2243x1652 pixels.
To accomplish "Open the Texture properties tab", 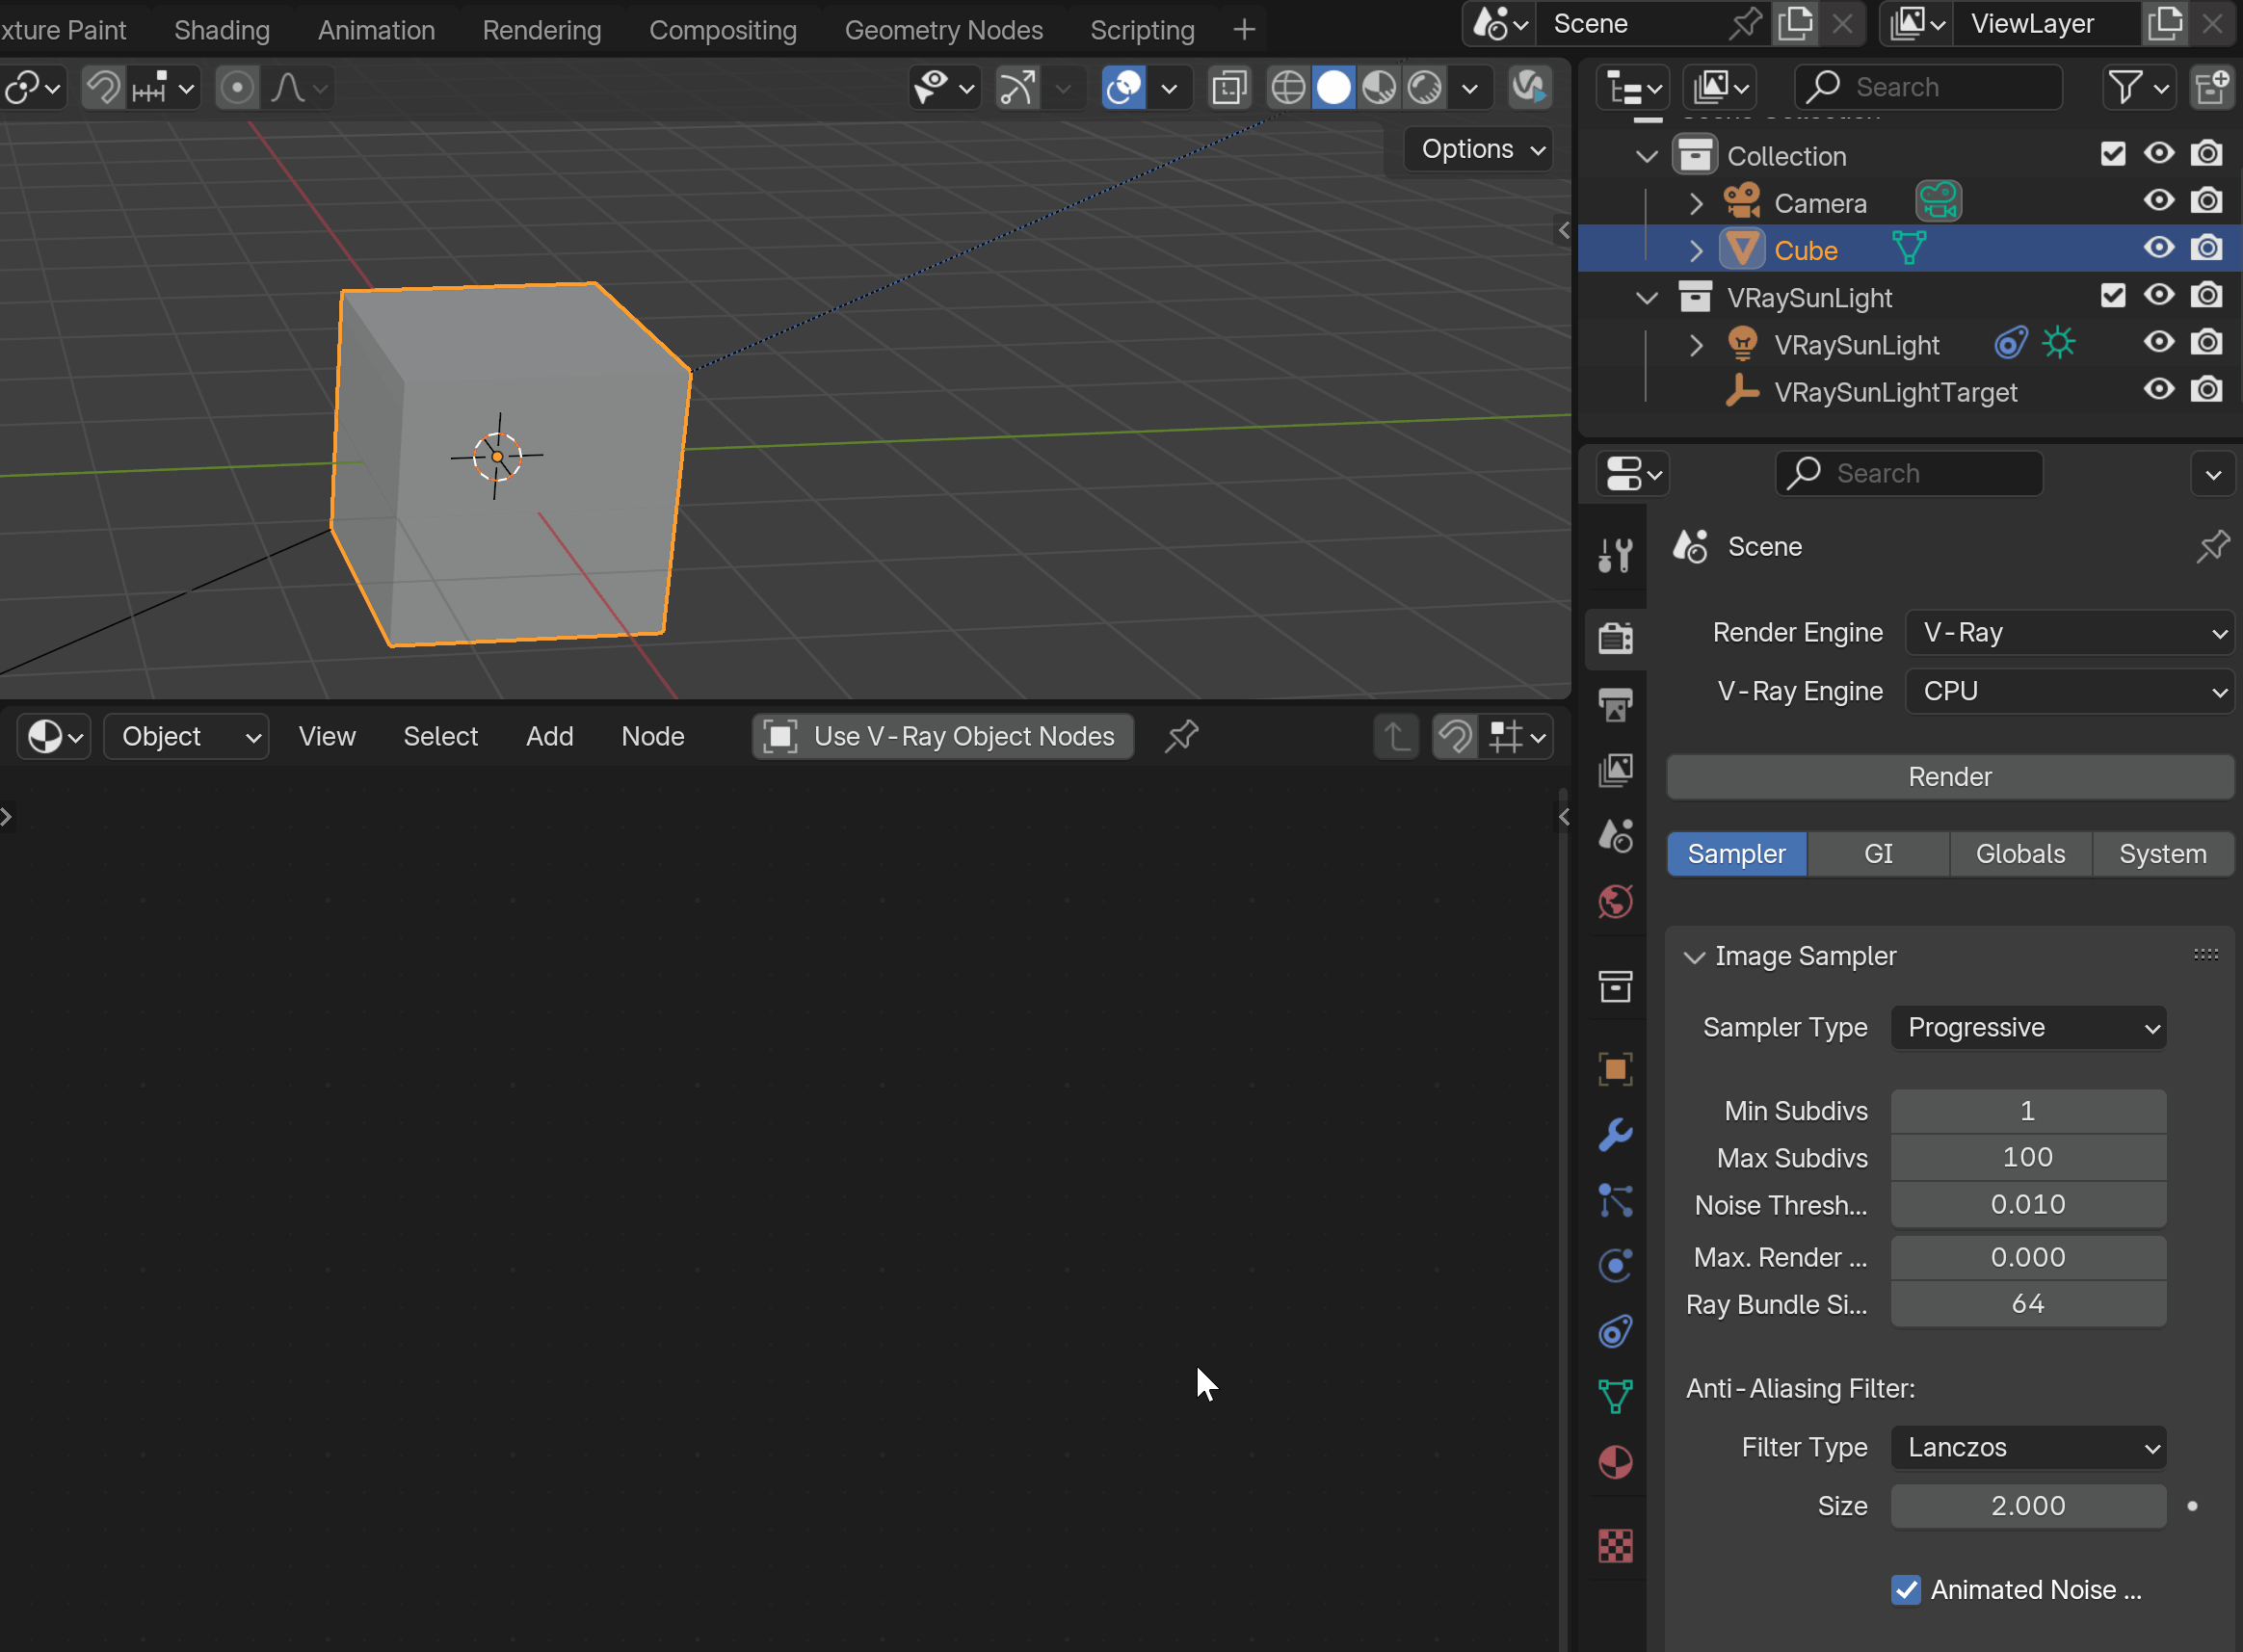I will coord(1615,1546).
